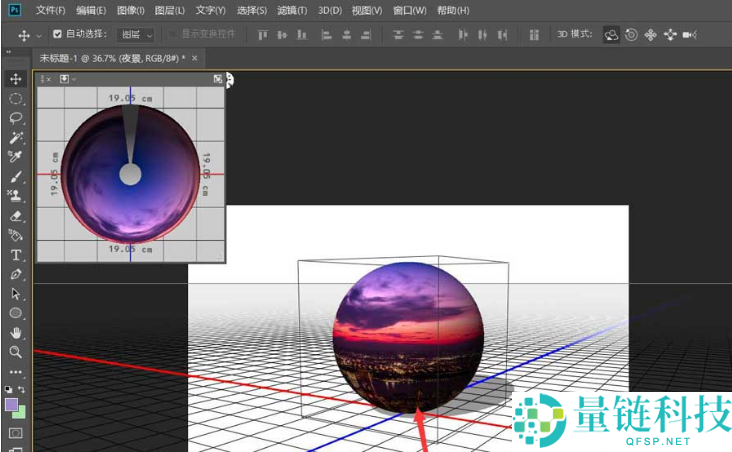Screen dimensions: 732x452
Task: Toggle Quick Mask mode button
Action: pos(16,433)
